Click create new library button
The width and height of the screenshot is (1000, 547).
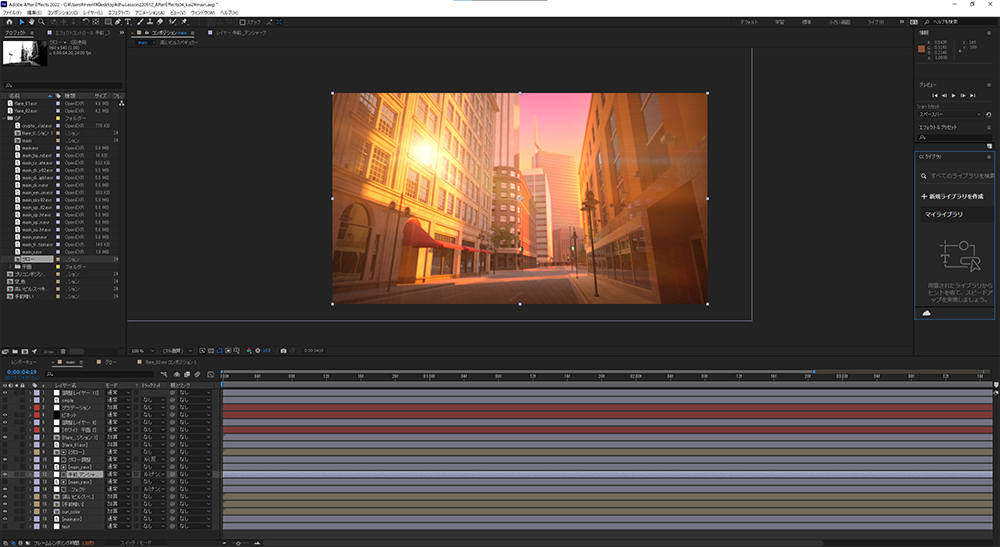click(952, 196)
